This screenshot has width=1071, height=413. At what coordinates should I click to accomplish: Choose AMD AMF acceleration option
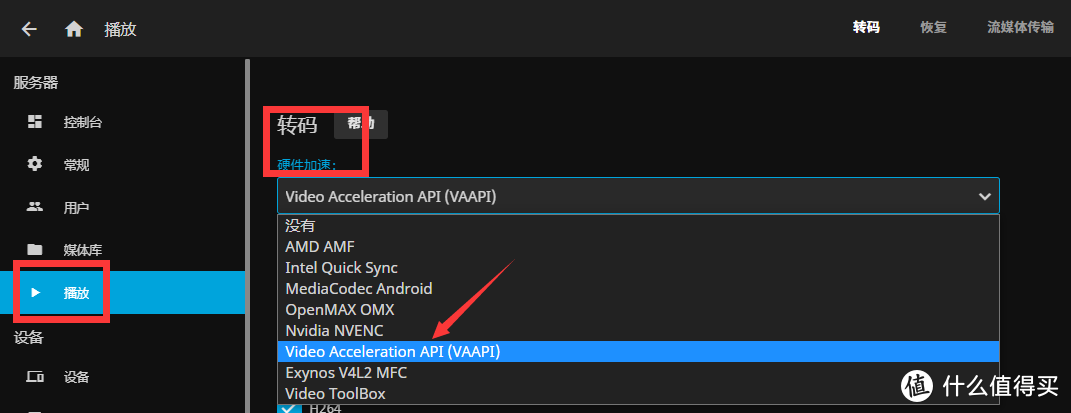coord(638,246)
